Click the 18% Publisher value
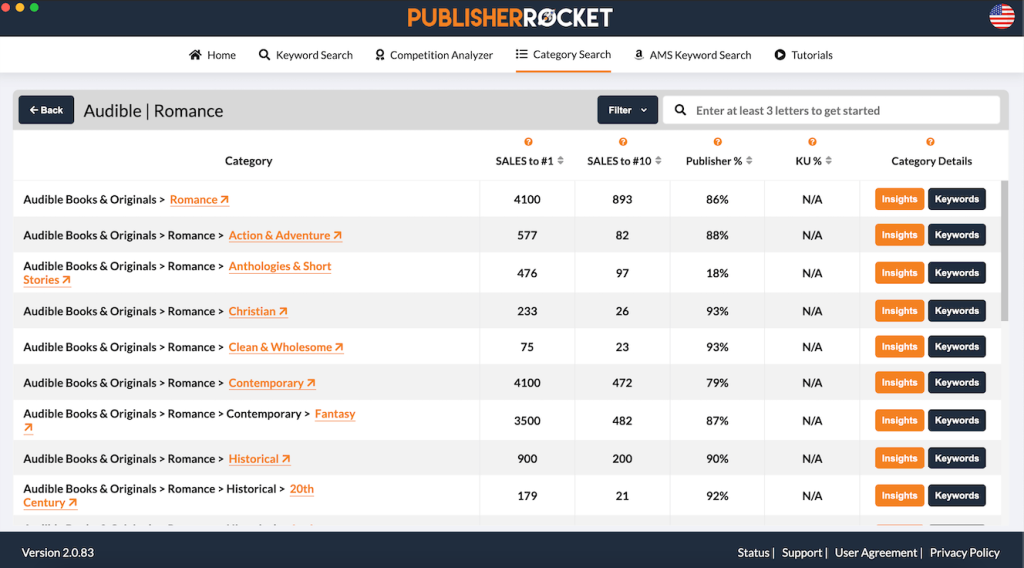The width and height of the screenshot is (1024, 568). point(717,273)
